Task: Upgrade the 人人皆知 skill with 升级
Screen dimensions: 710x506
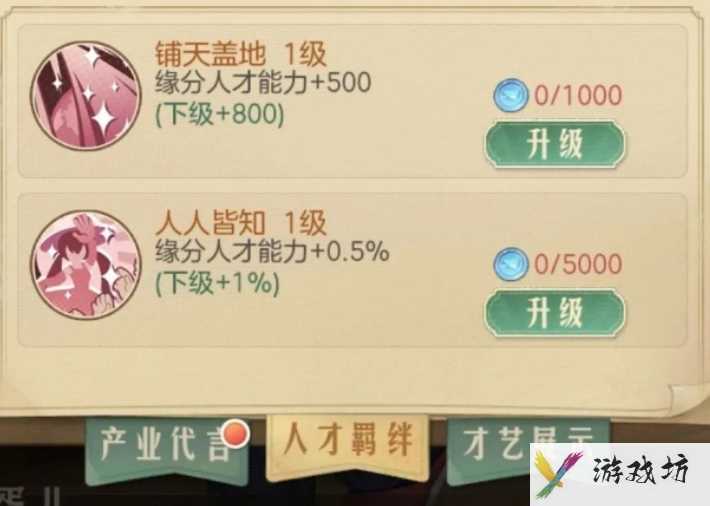Action: click(x=555, y=313)
